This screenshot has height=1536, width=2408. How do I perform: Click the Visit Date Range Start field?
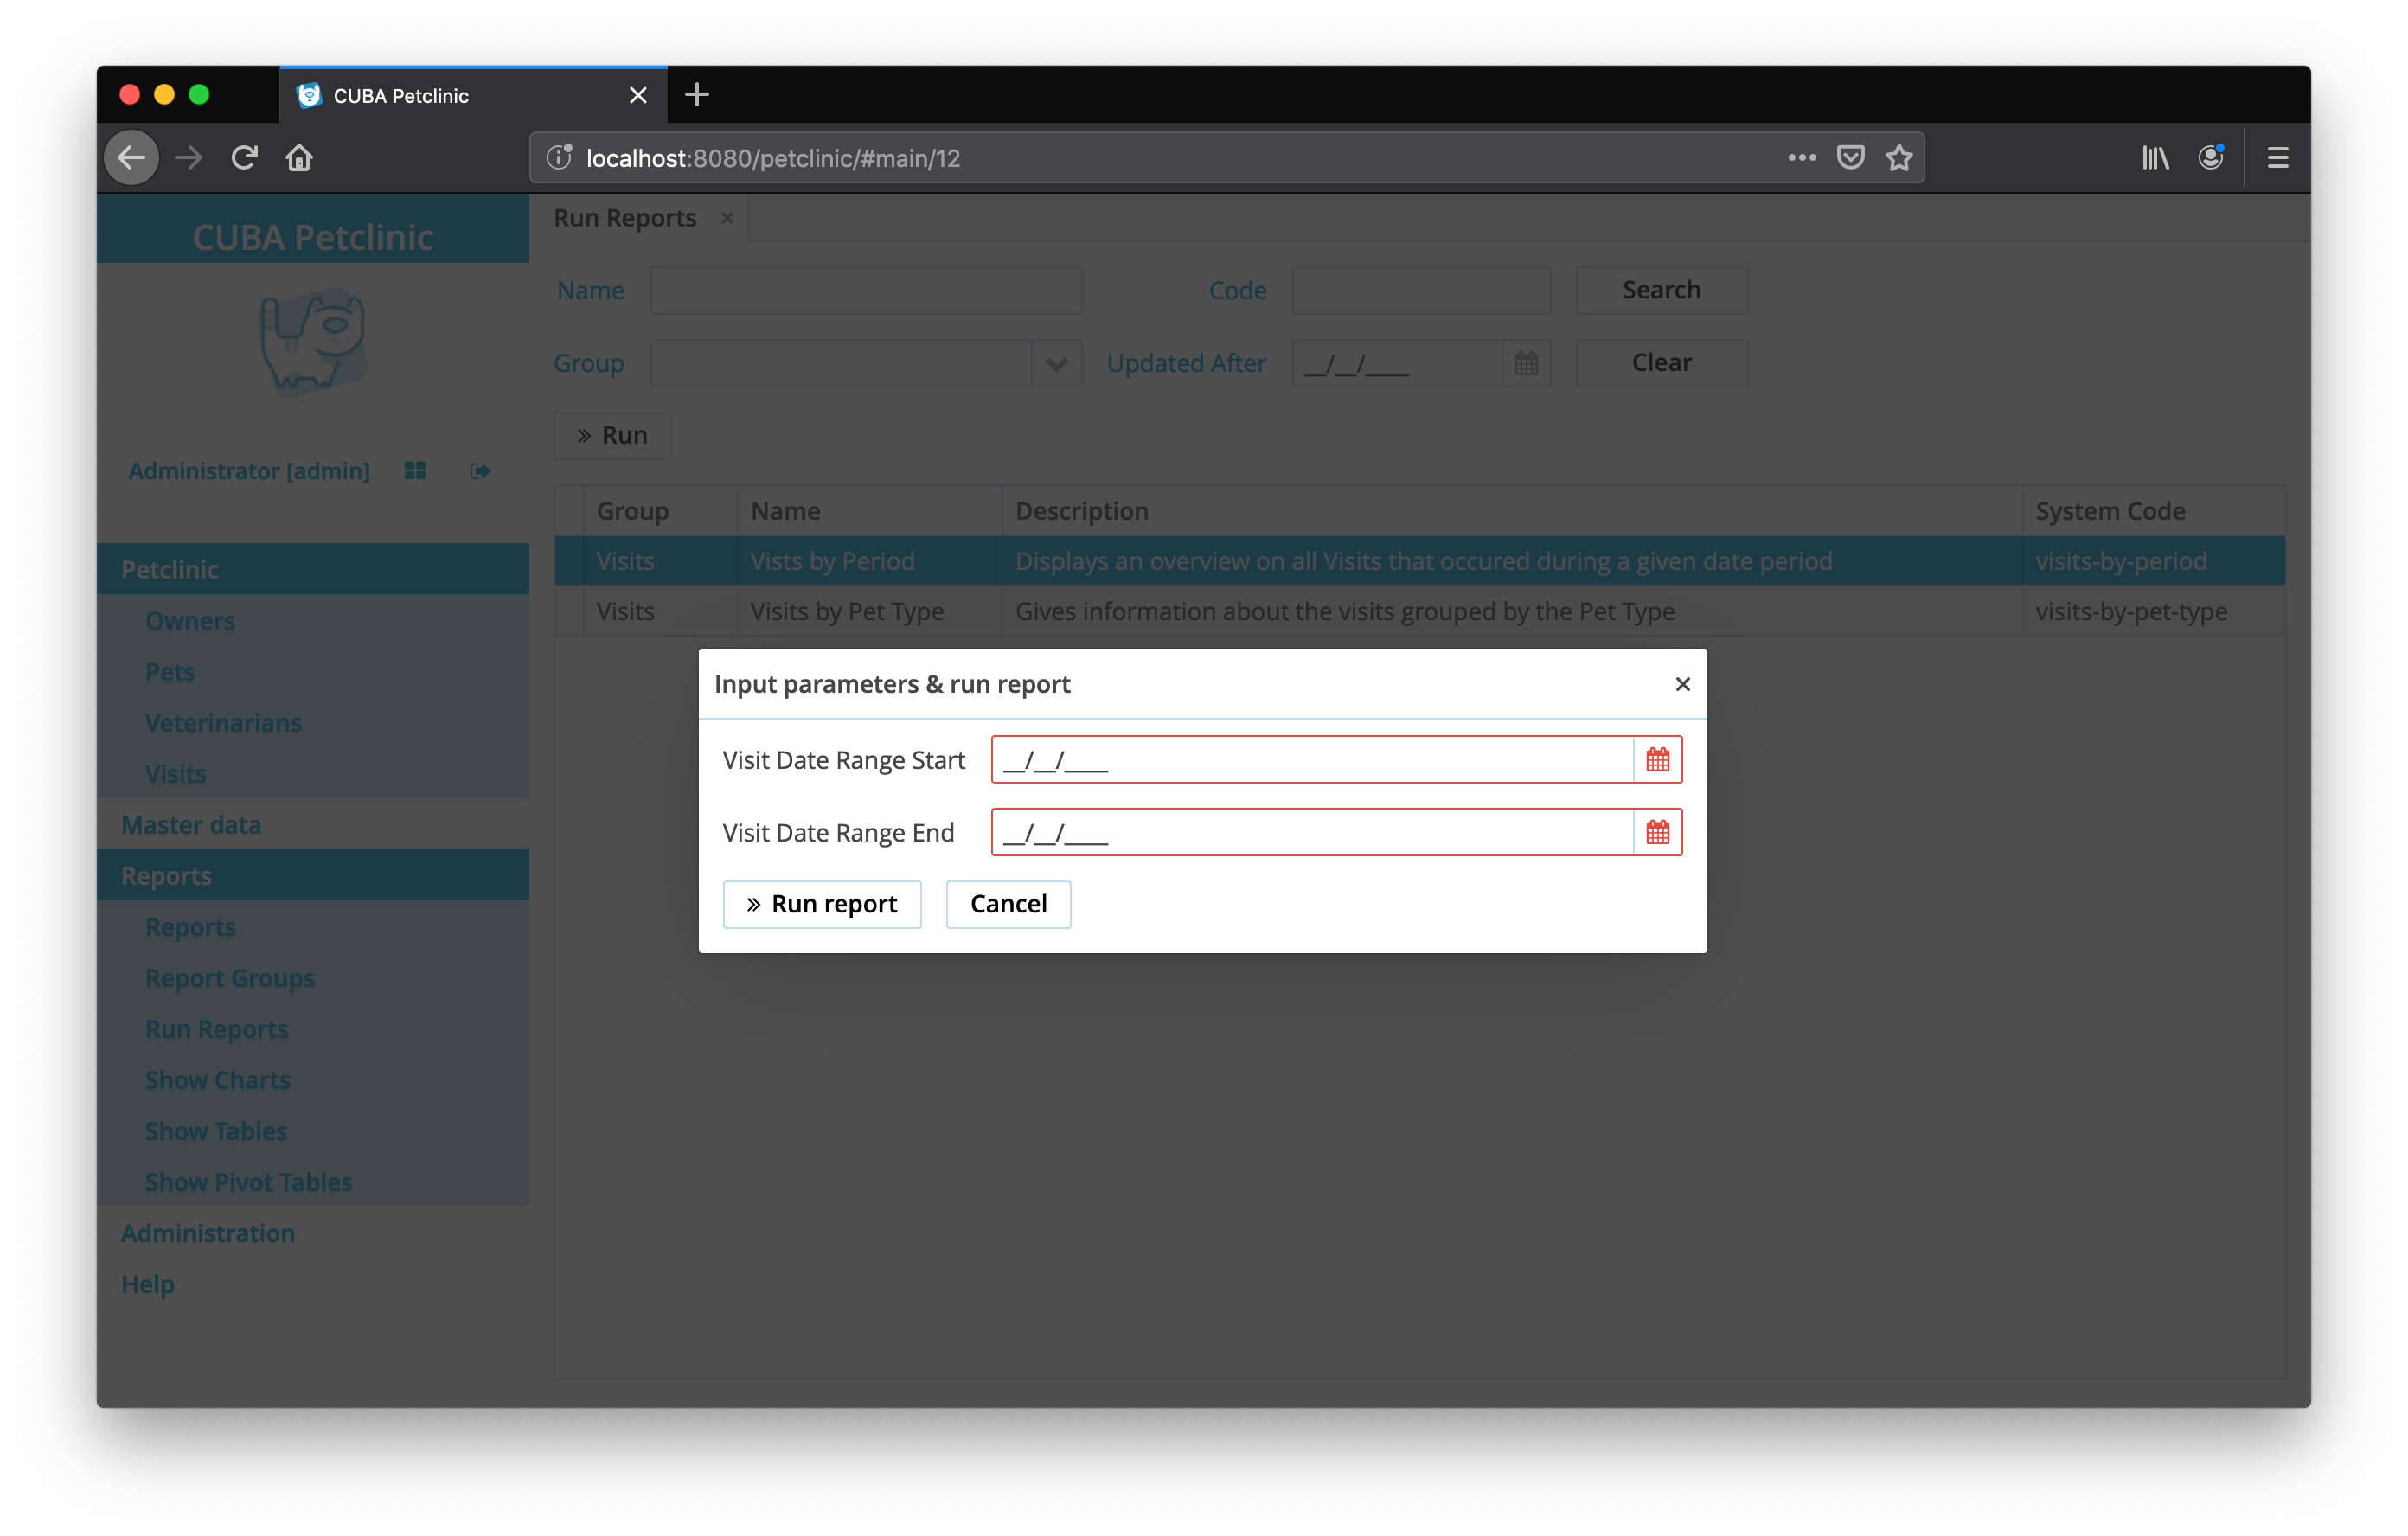1311,760
